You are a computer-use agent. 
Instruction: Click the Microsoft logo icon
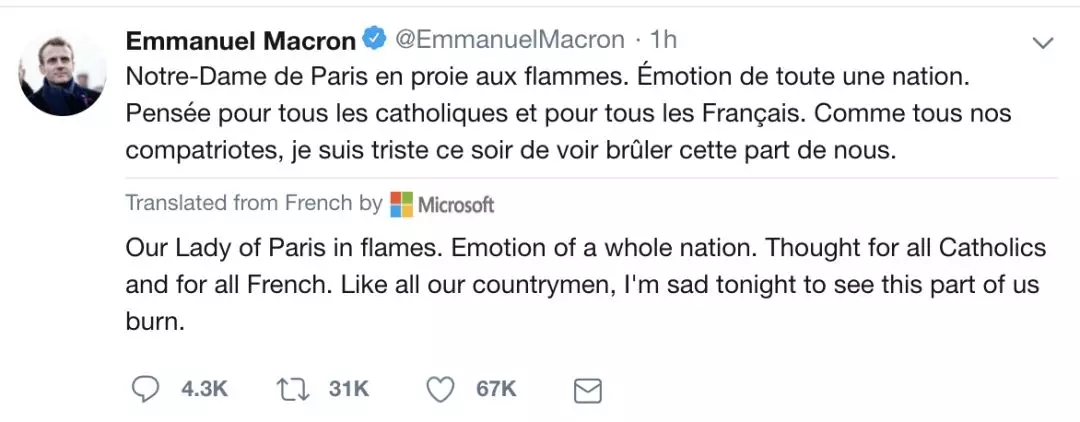[x=402, y=204]
